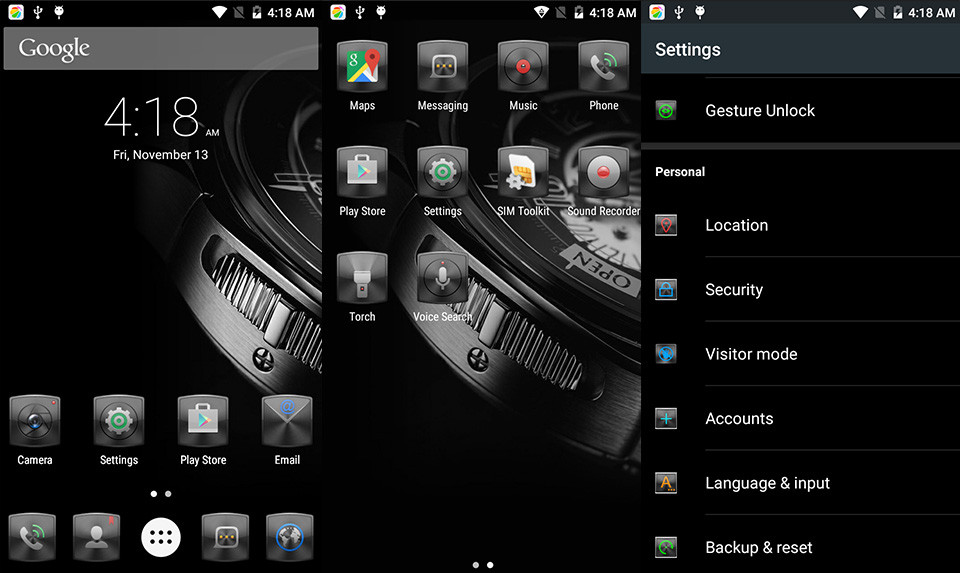Switch to second home screen page dot
This screenshot has width=960, height=573.
tap(168, 494)
